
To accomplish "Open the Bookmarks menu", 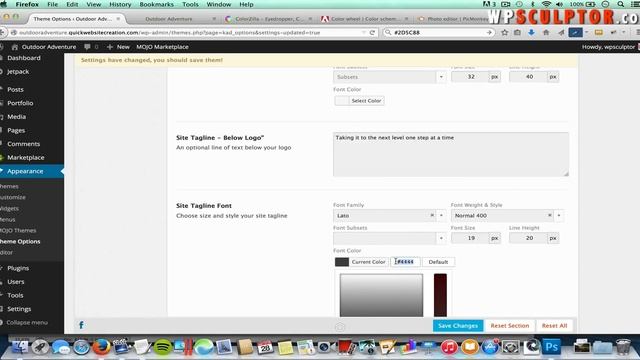I will click(x=156, y=4).
